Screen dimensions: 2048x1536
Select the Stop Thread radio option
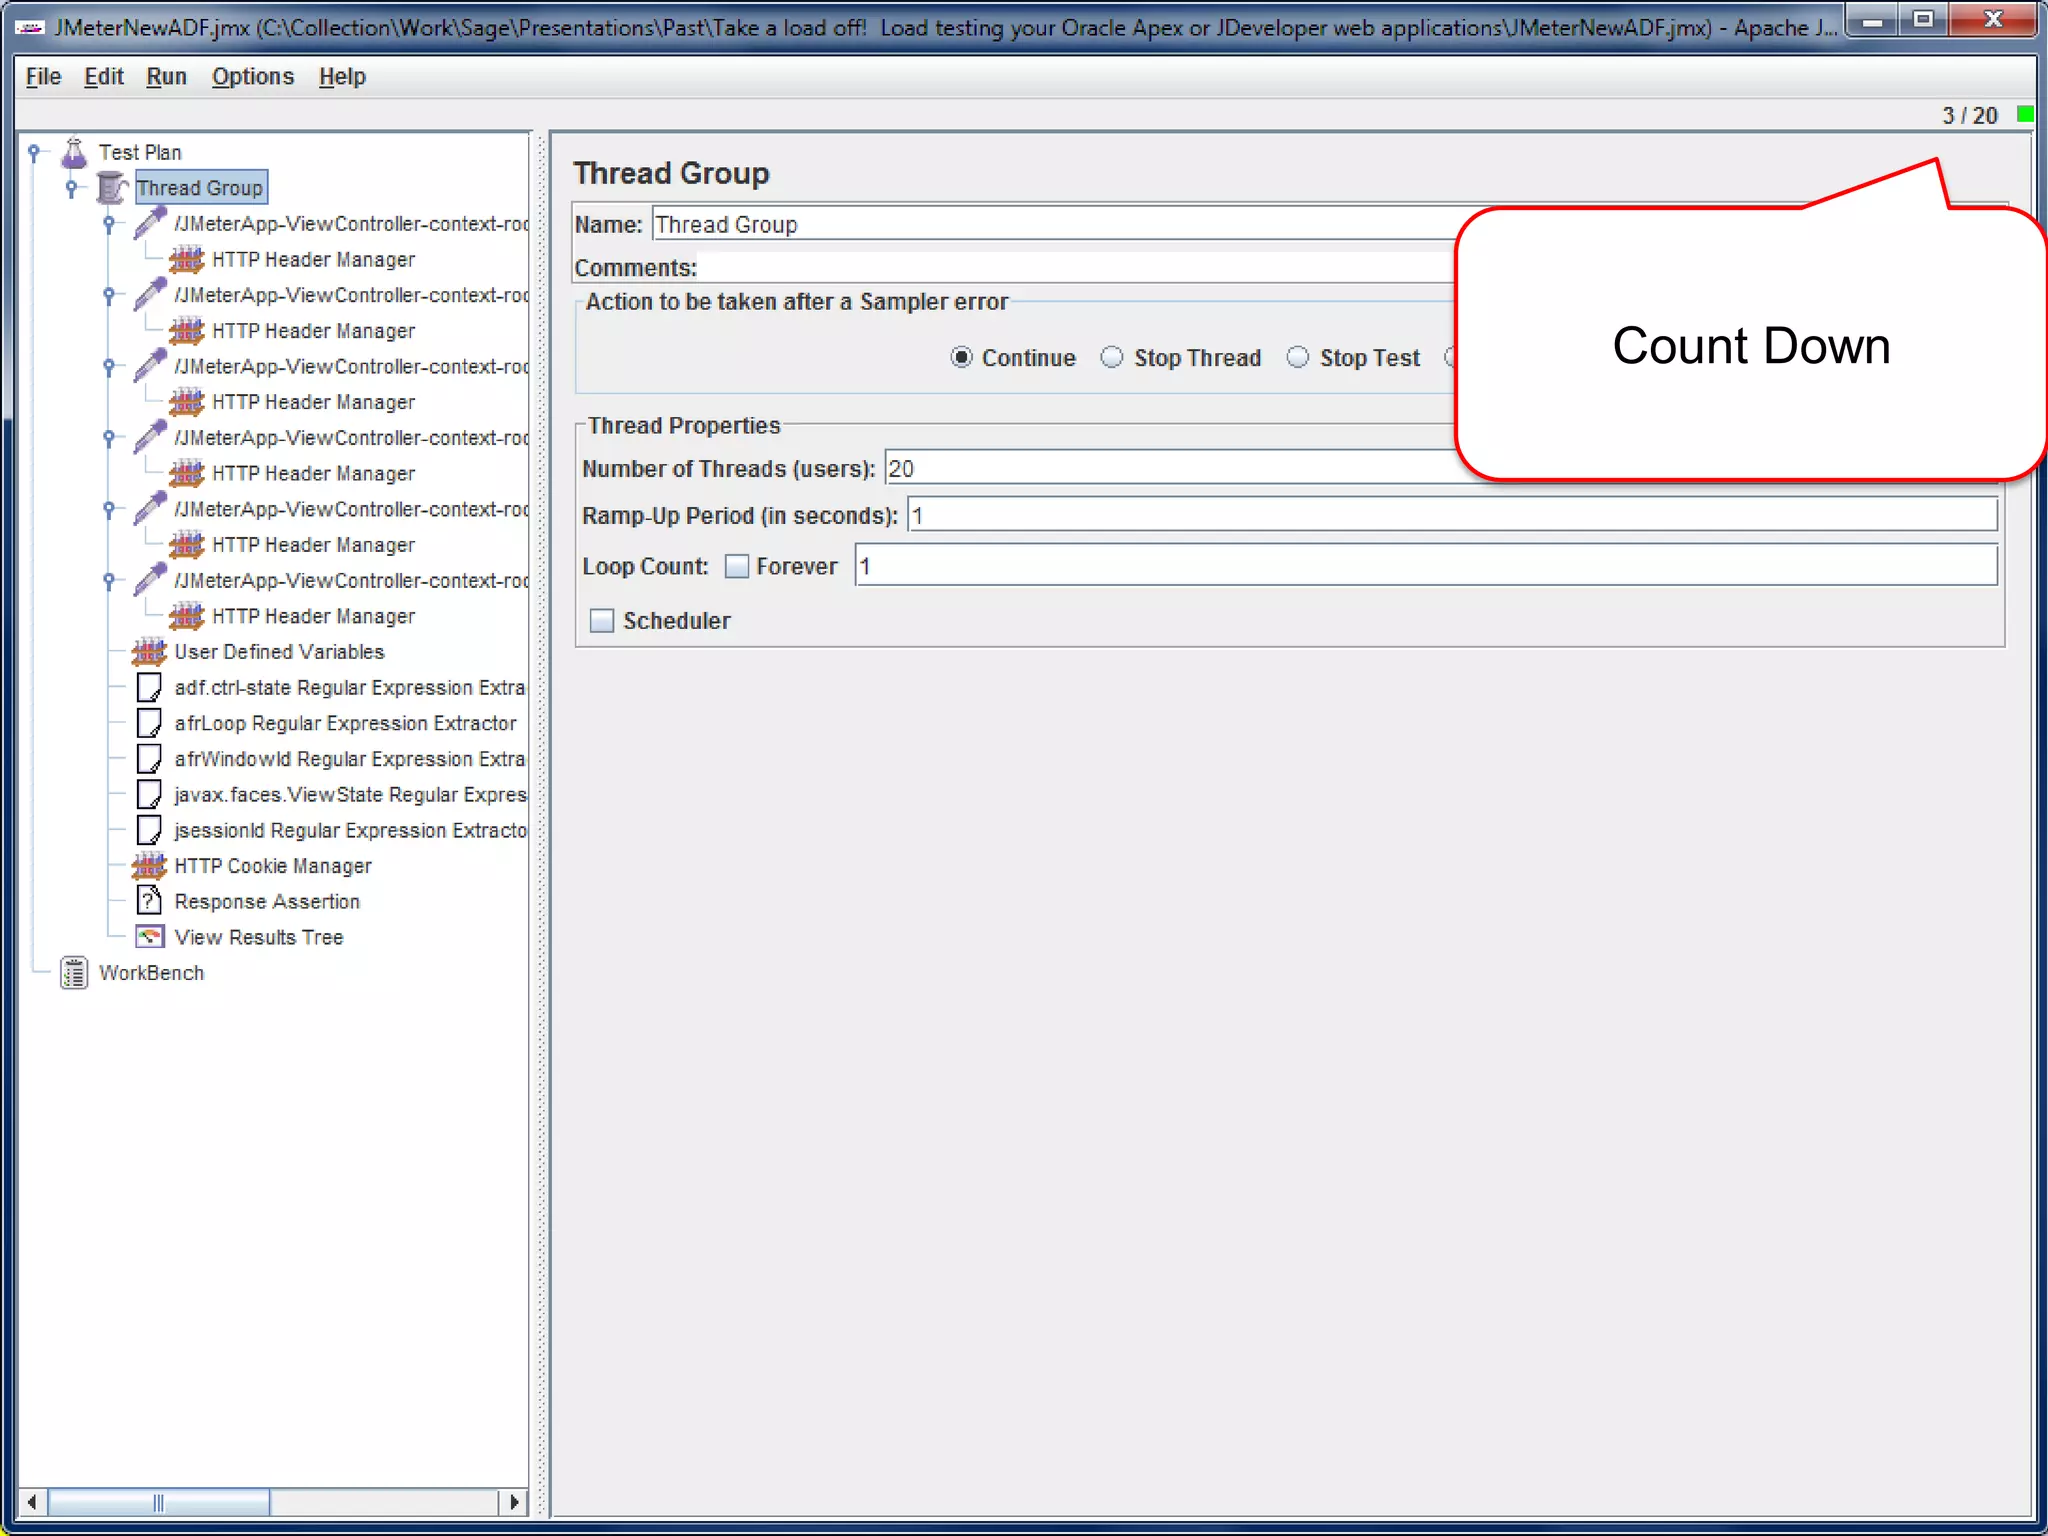[1112, 358]
